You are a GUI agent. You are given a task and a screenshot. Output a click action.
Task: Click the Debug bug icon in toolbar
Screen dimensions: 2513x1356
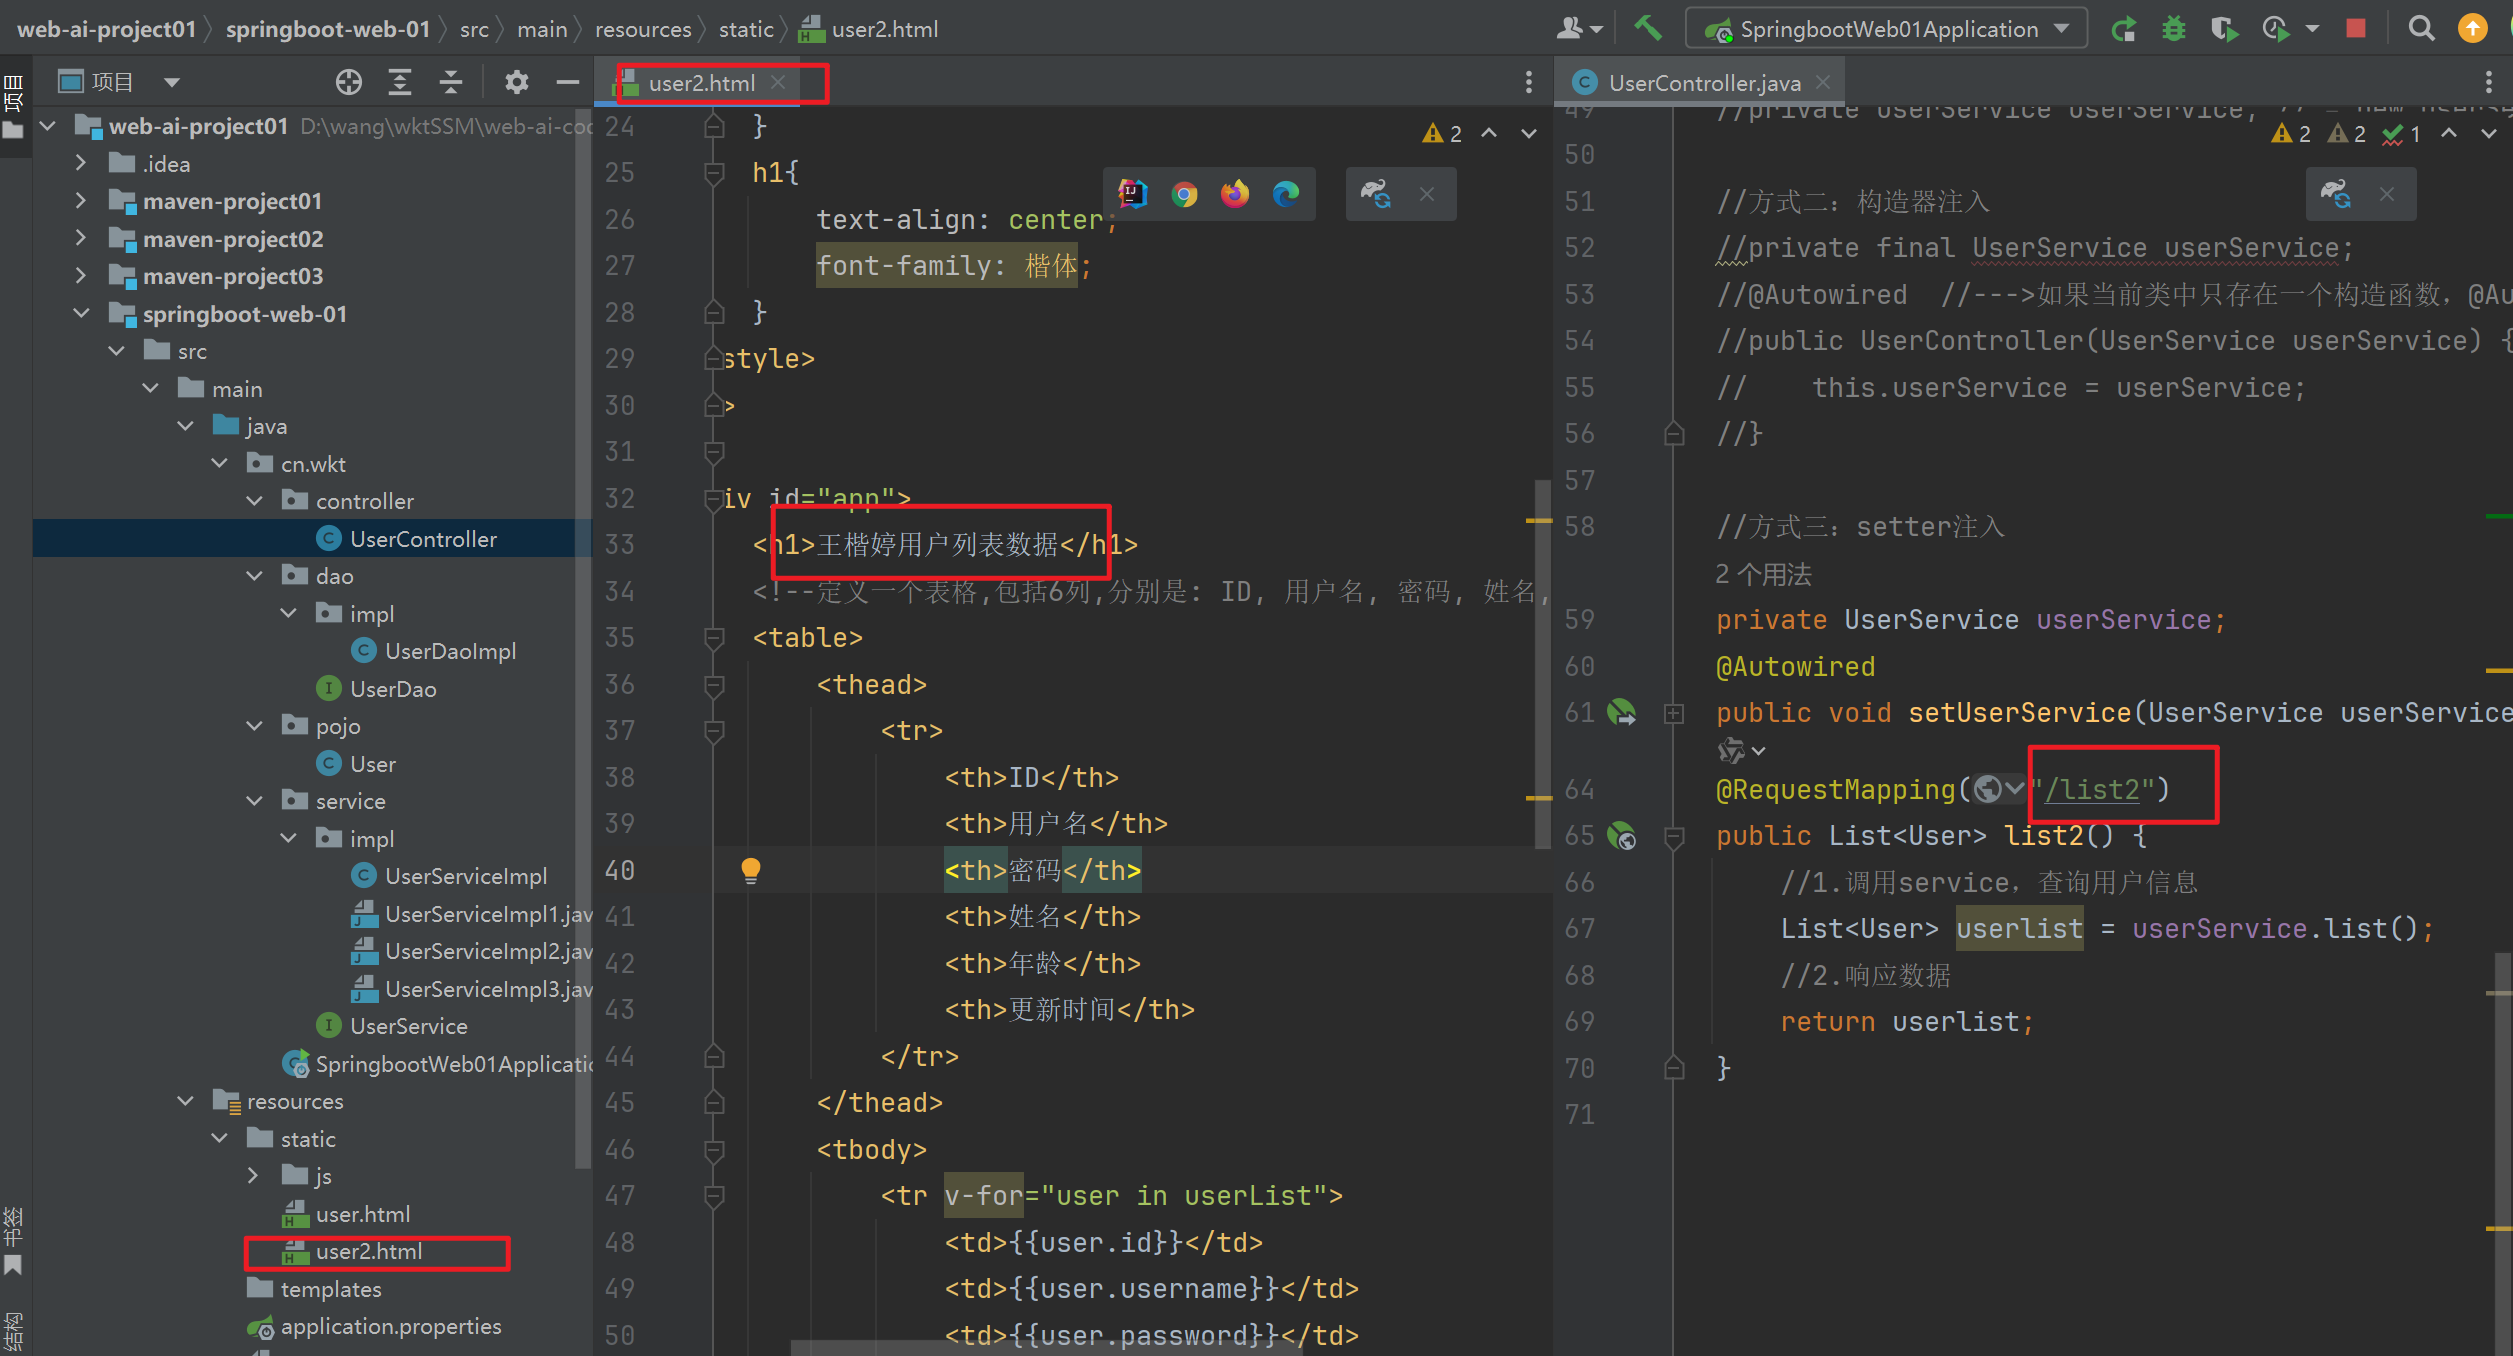pyautogui.click(x=2173, y=28)
